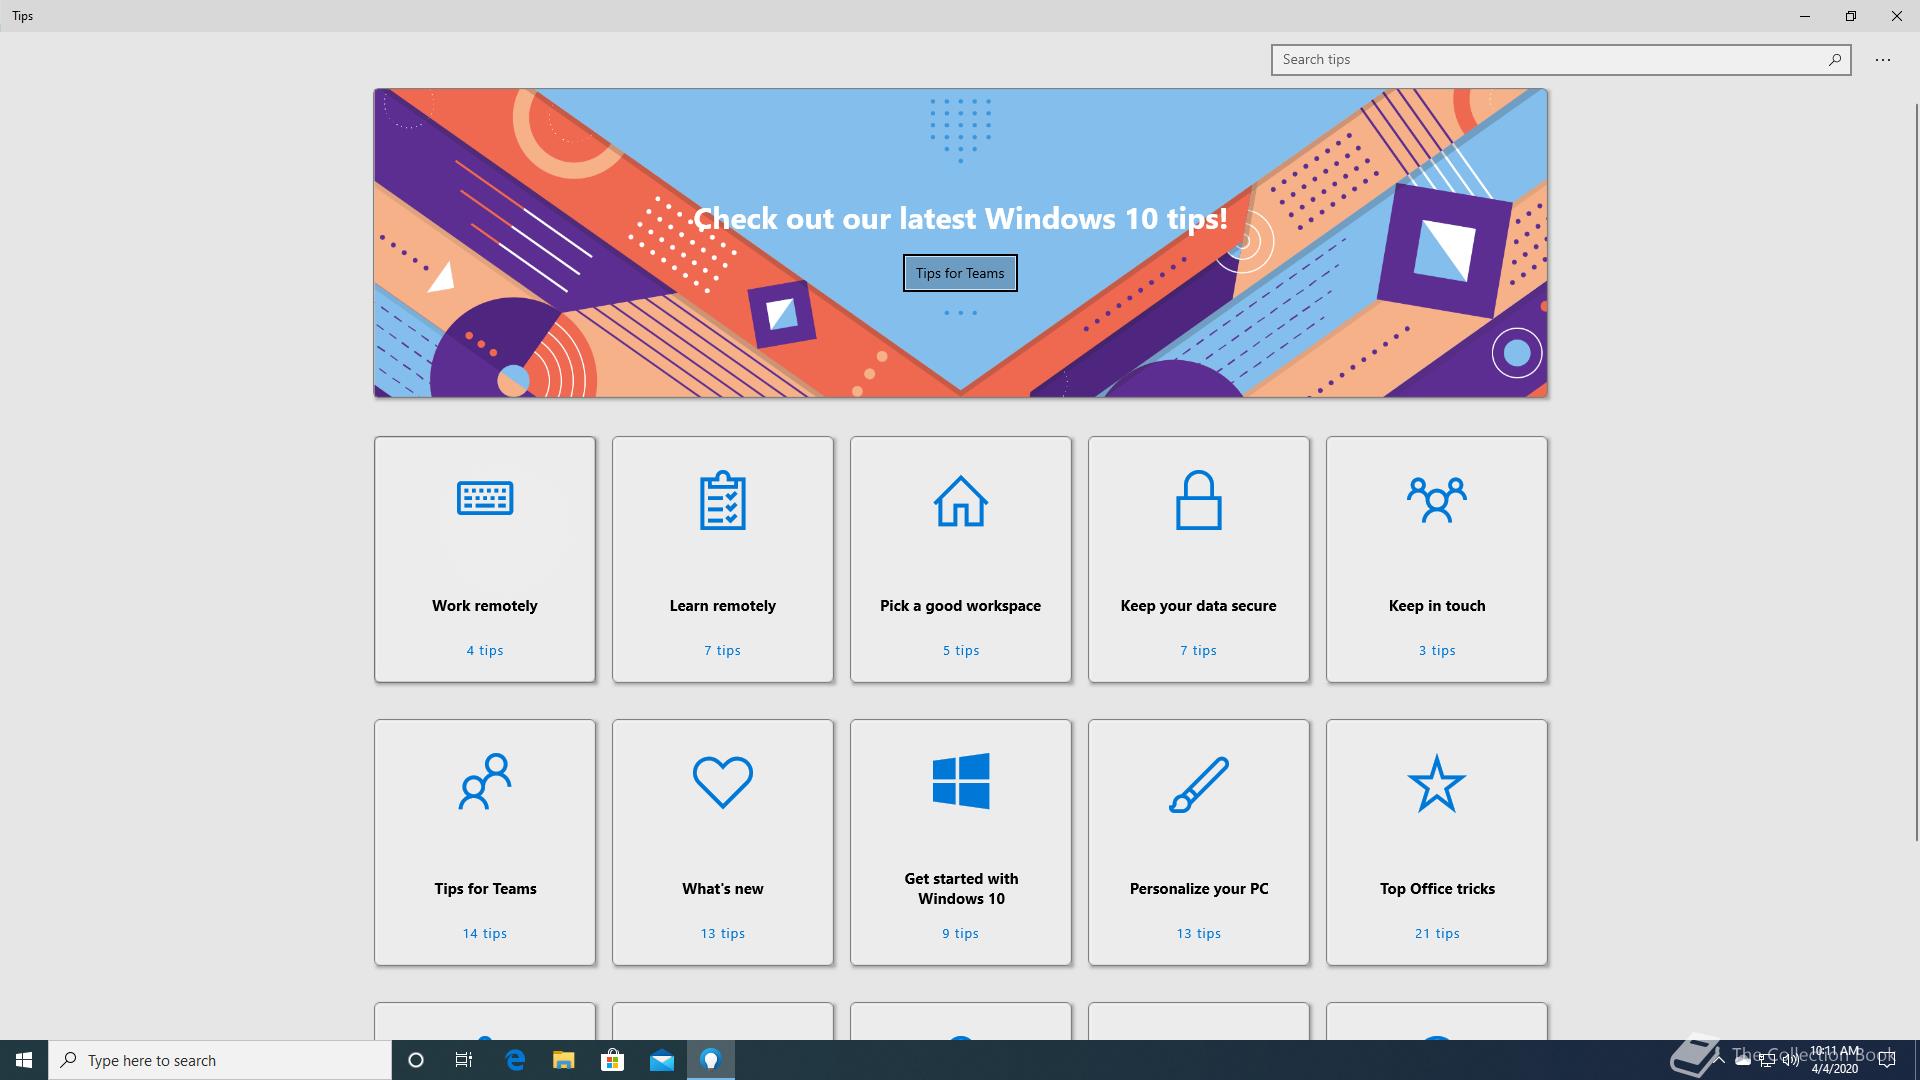Open the '13 tips' link under What's new
The width and height of the screenshot is (1920, 1080).
tap(722, 933)
